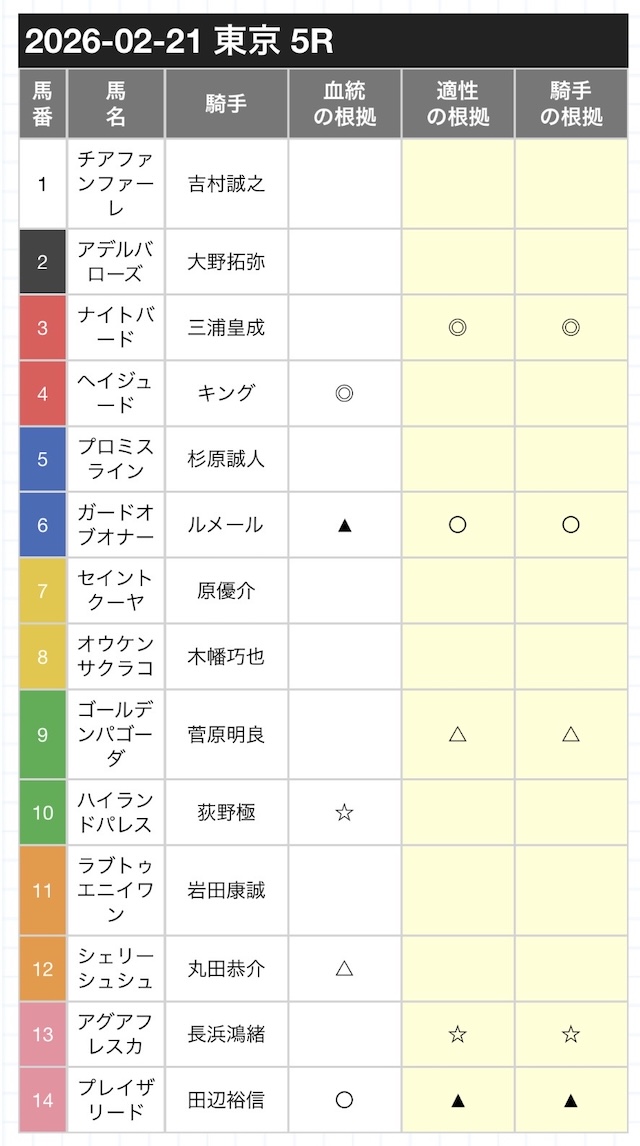Click the horse name チアファンファーレ
640x1146 pixels.
click(116, 183)
